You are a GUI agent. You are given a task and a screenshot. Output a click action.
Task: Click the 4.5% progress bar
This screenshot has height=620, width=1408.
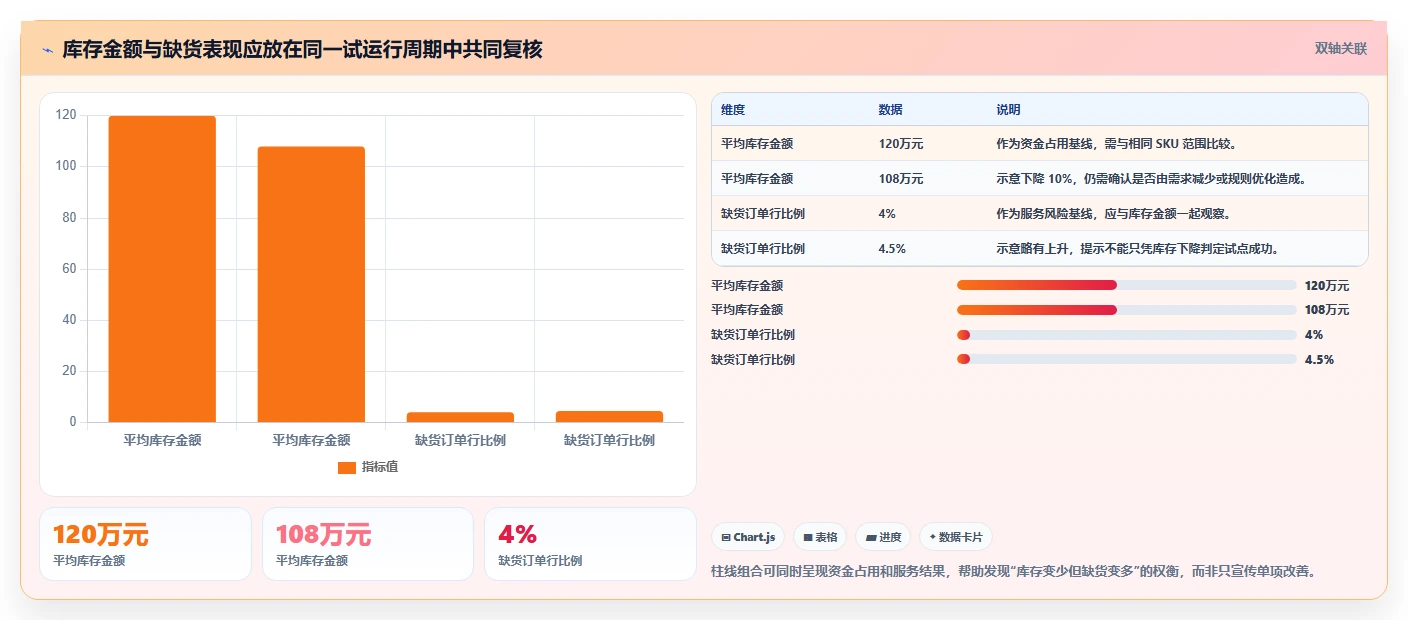click(1126, 359)
